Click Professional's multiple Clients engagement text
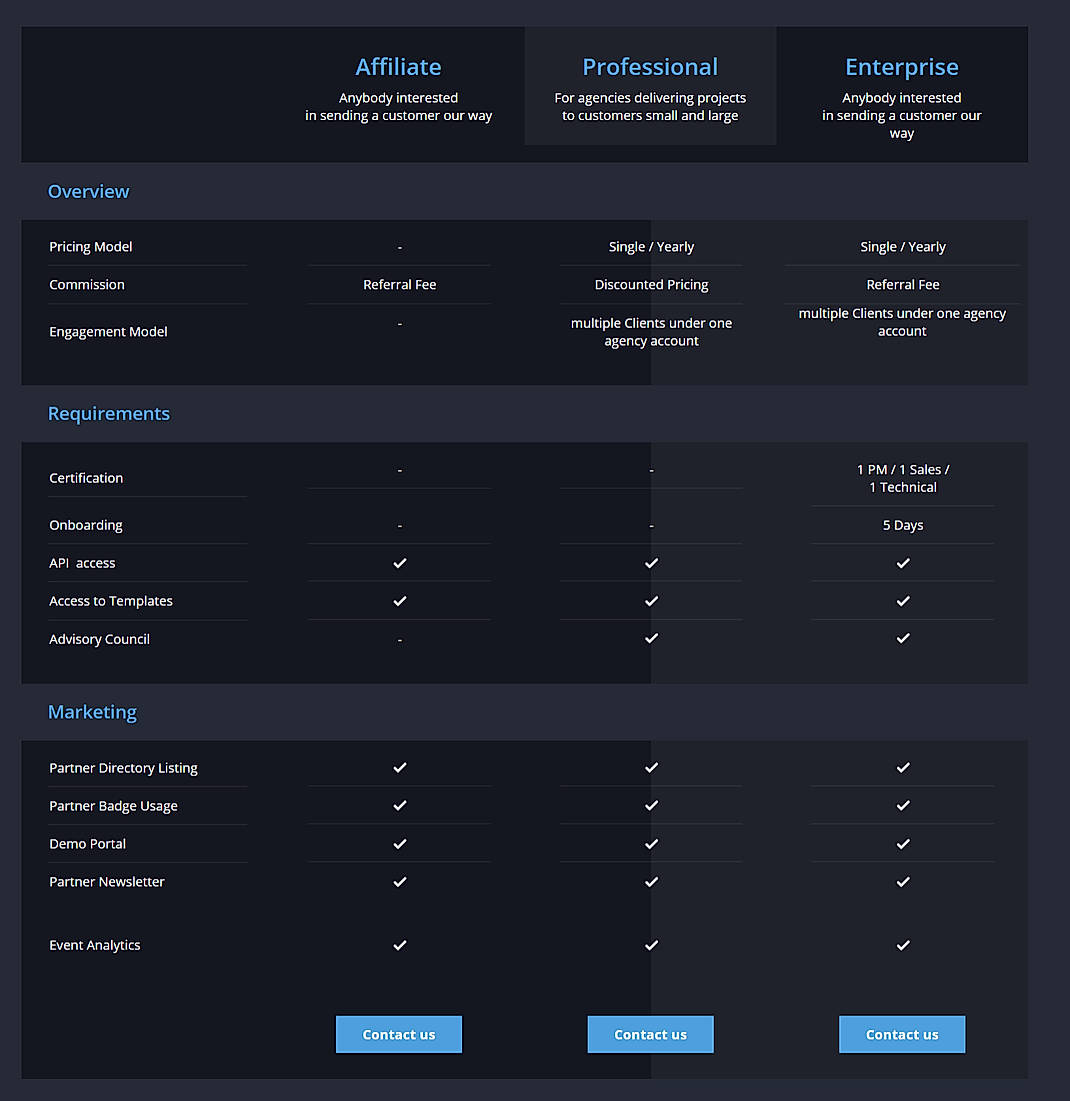Image resolution: width=1070 pixels, height=1101 pixels. click(652, 332)
